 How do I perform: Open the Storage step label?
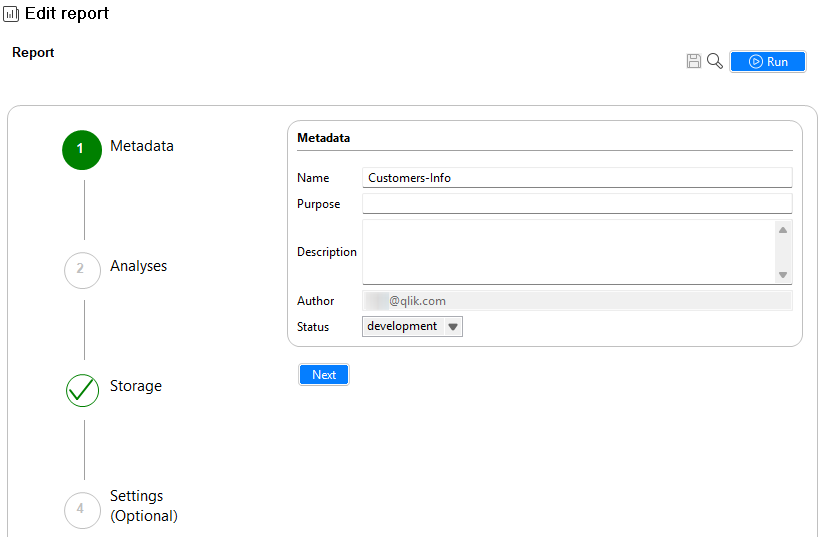click(136, 386)
